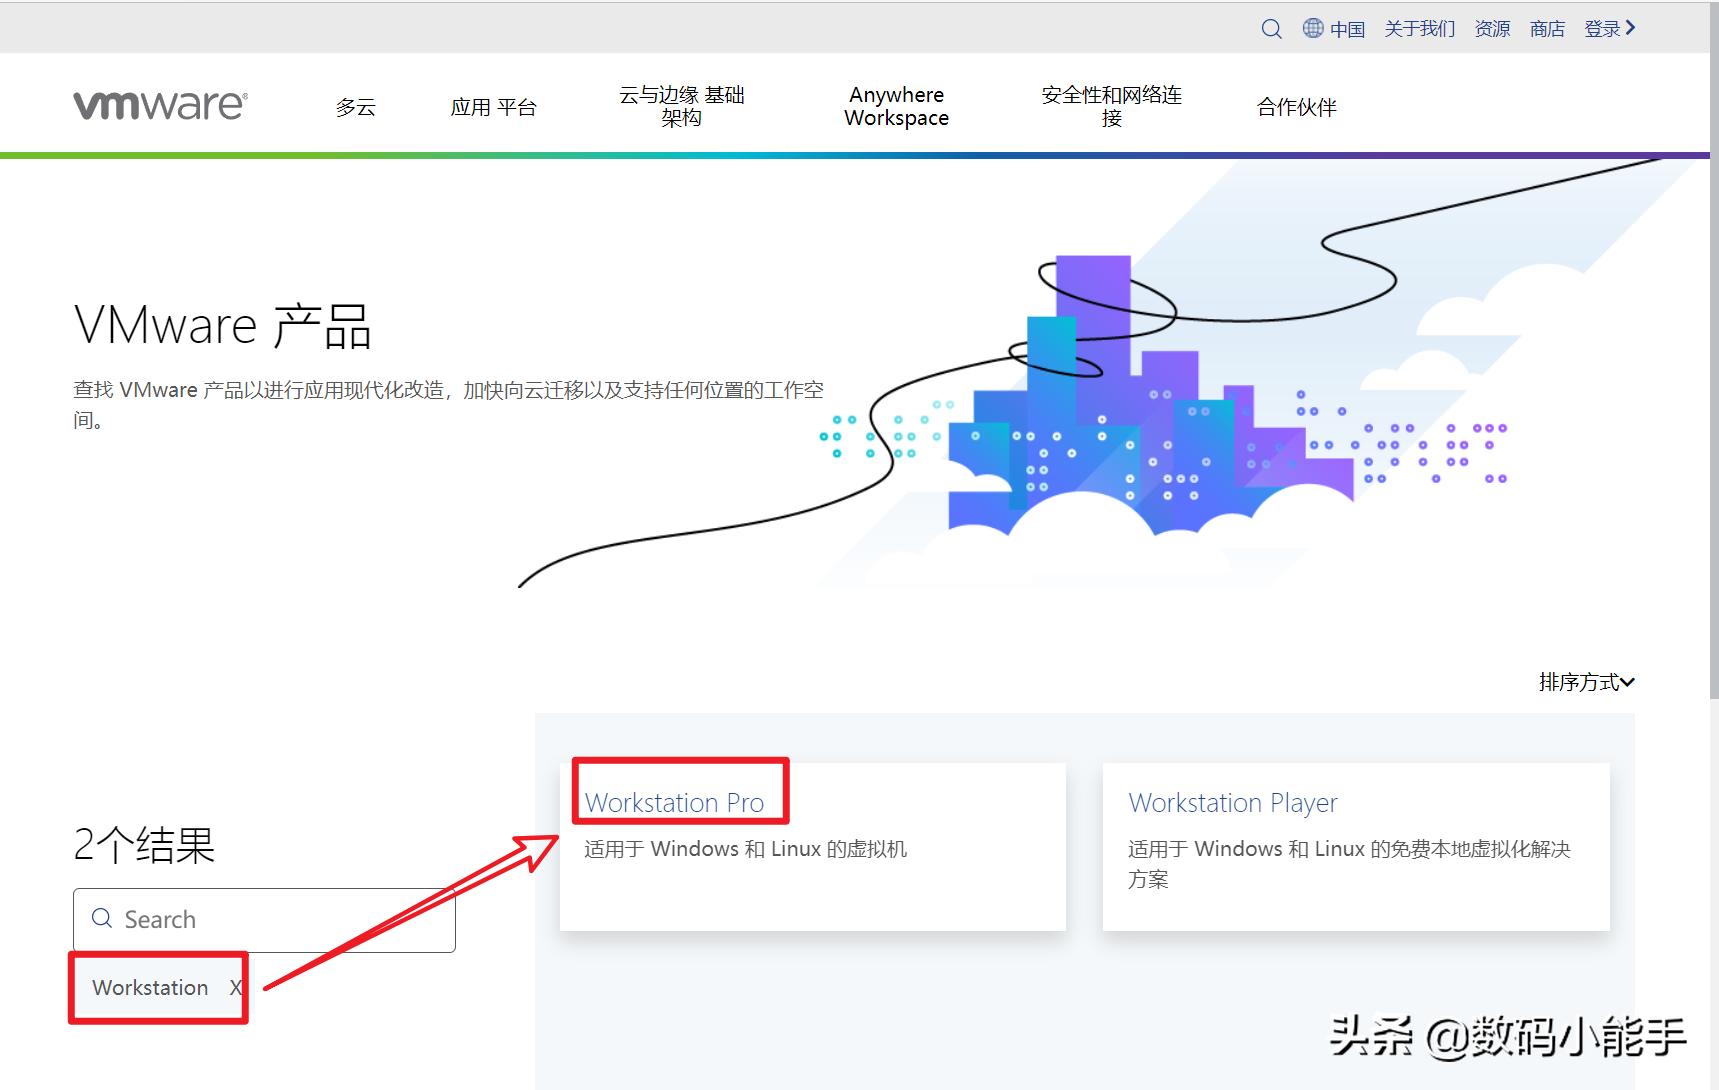Click the magnifier icon inside the Search box
The image size is (1719, 1090).
[x=101, y=918]
